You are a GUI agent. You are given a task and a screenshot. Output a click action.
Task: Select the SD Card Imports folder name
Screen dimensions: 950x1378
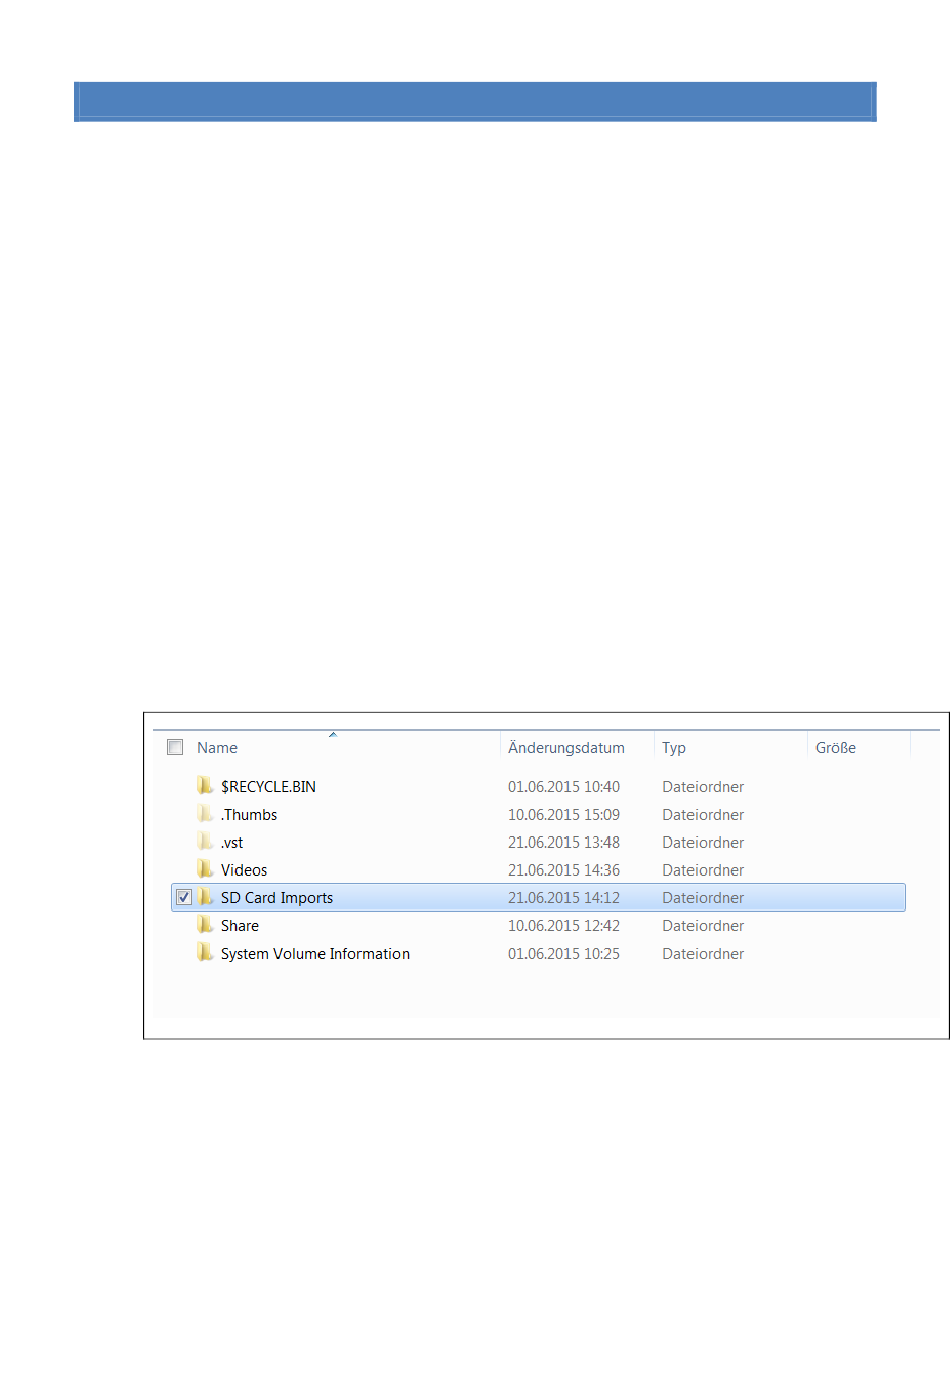(x=277, y=898)
